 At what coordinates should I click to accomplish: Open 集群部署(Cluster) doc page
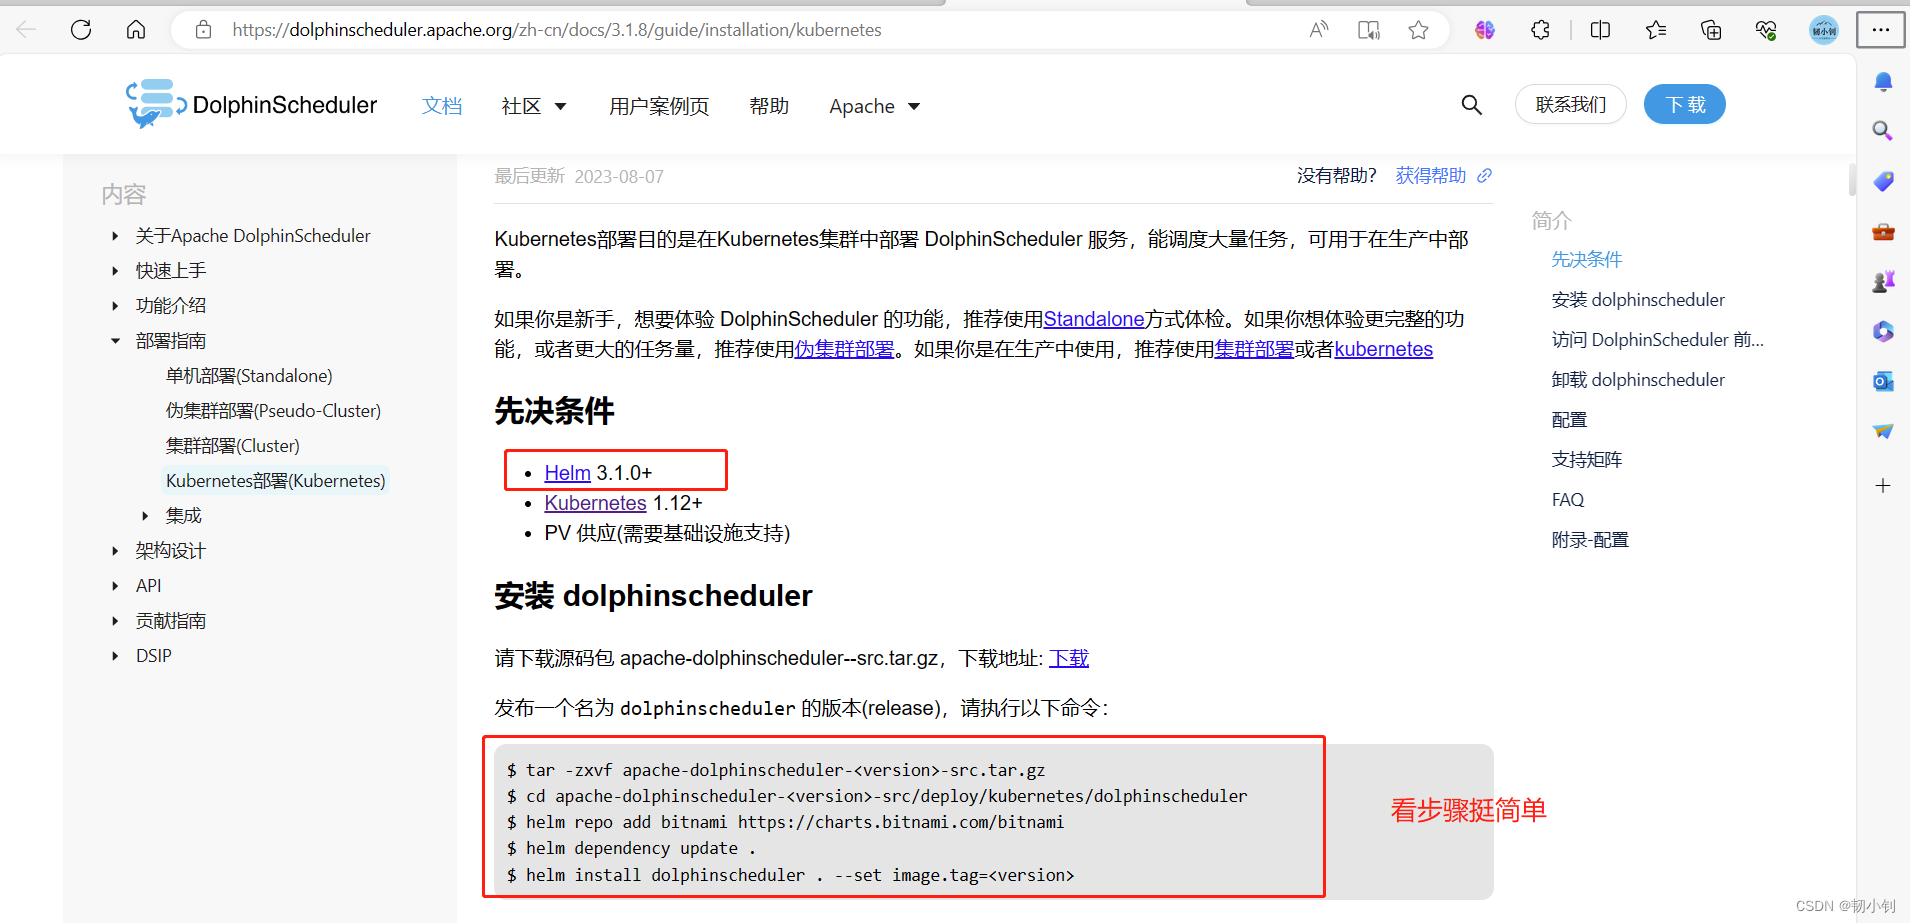click(x=233, y=446)
